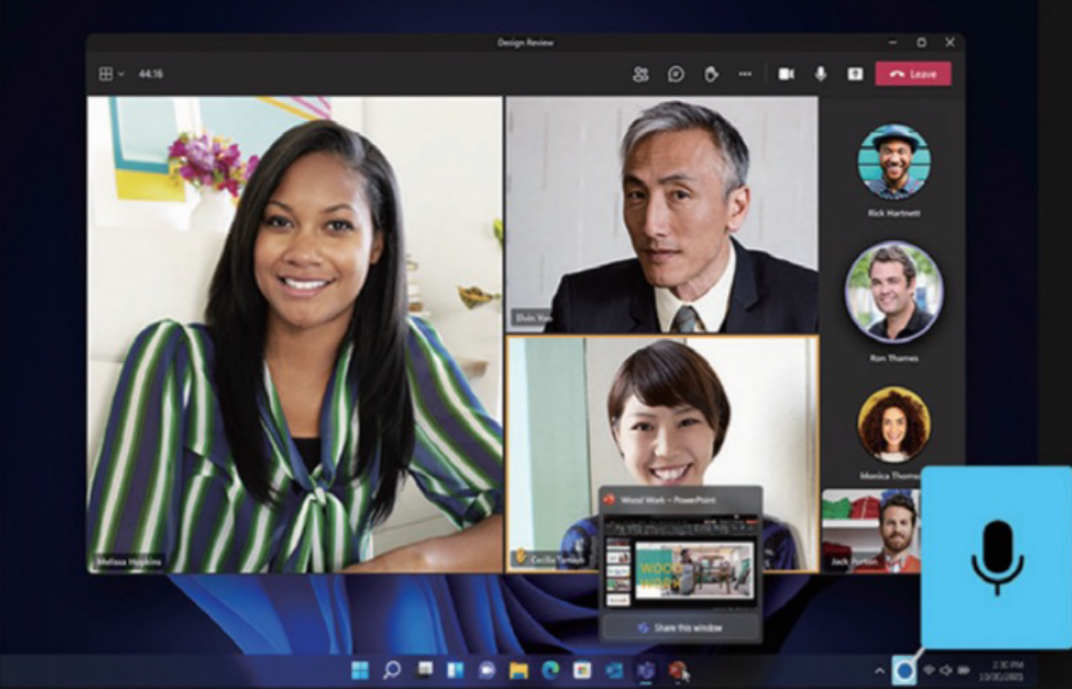The height and width of the screenshot is (689, 1072).
Task: Select Ron Thames' participant avatar
Action: (x=893, y=291)
